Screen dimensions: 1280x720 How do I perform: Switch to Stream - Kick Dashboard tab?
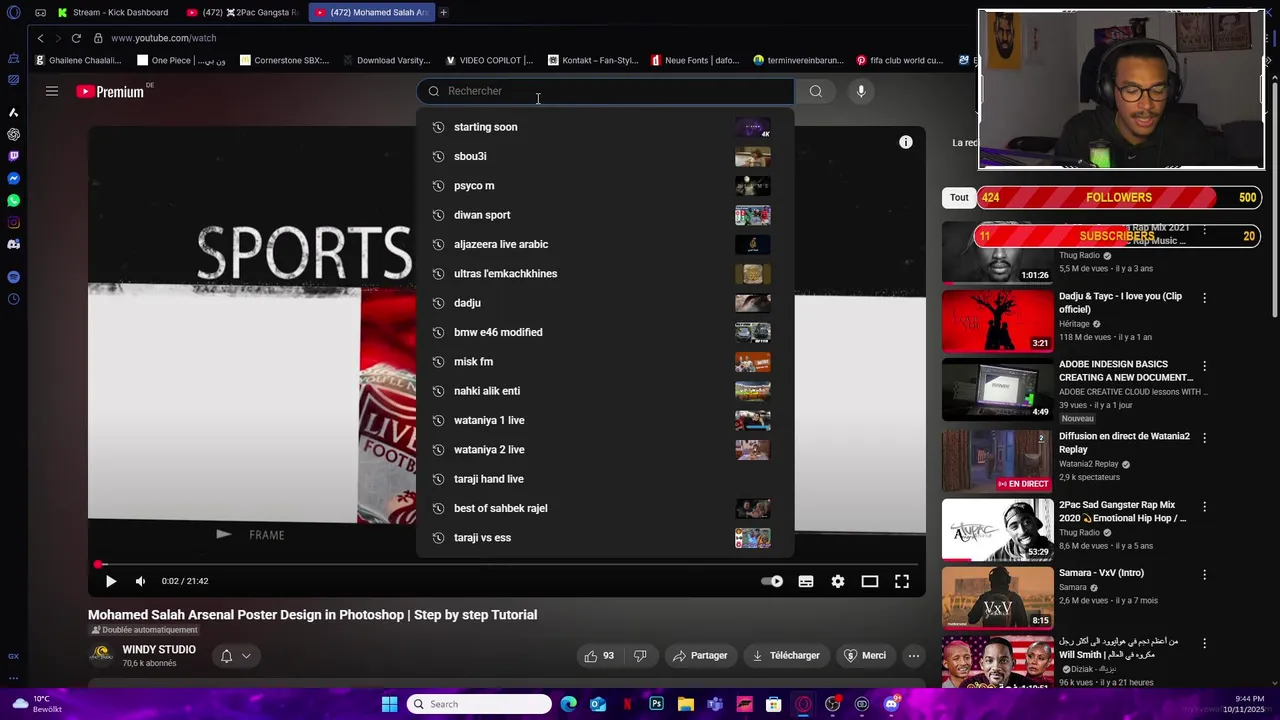113,12
